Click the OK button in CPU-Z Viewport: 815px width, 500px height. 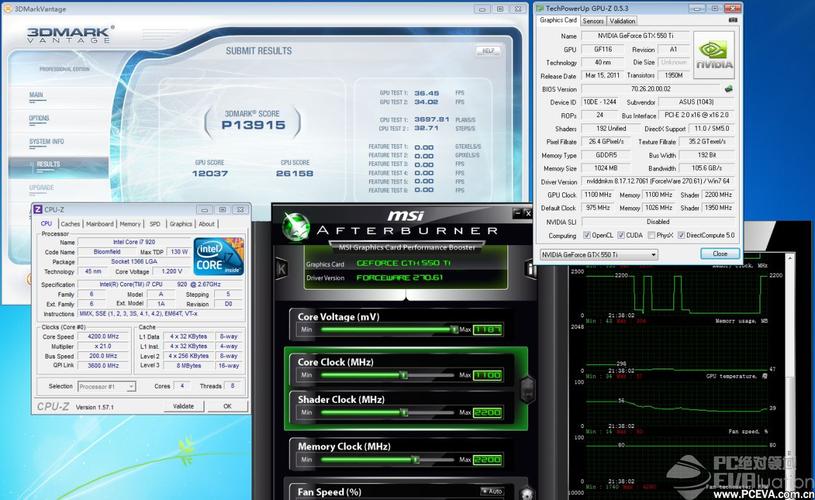pyautogui.click(x=227, y=406)
